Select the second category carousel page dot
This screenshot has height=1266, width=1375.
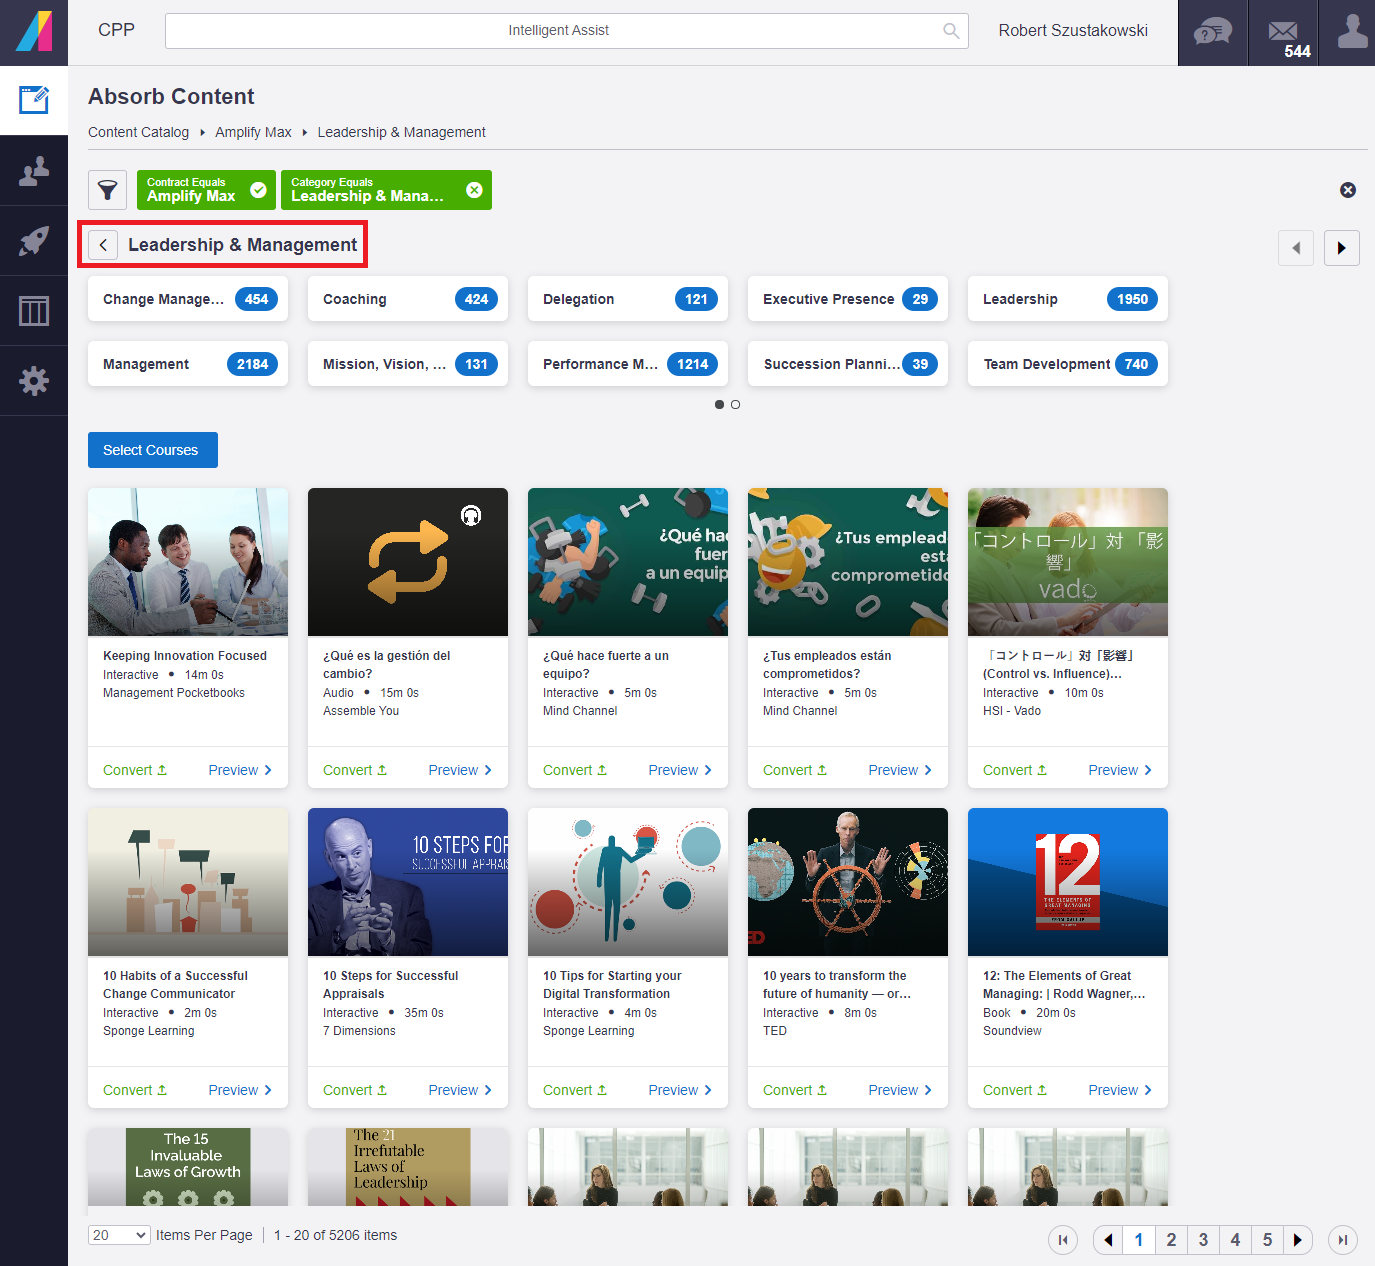pyautogui.click(x=736, y=405)
